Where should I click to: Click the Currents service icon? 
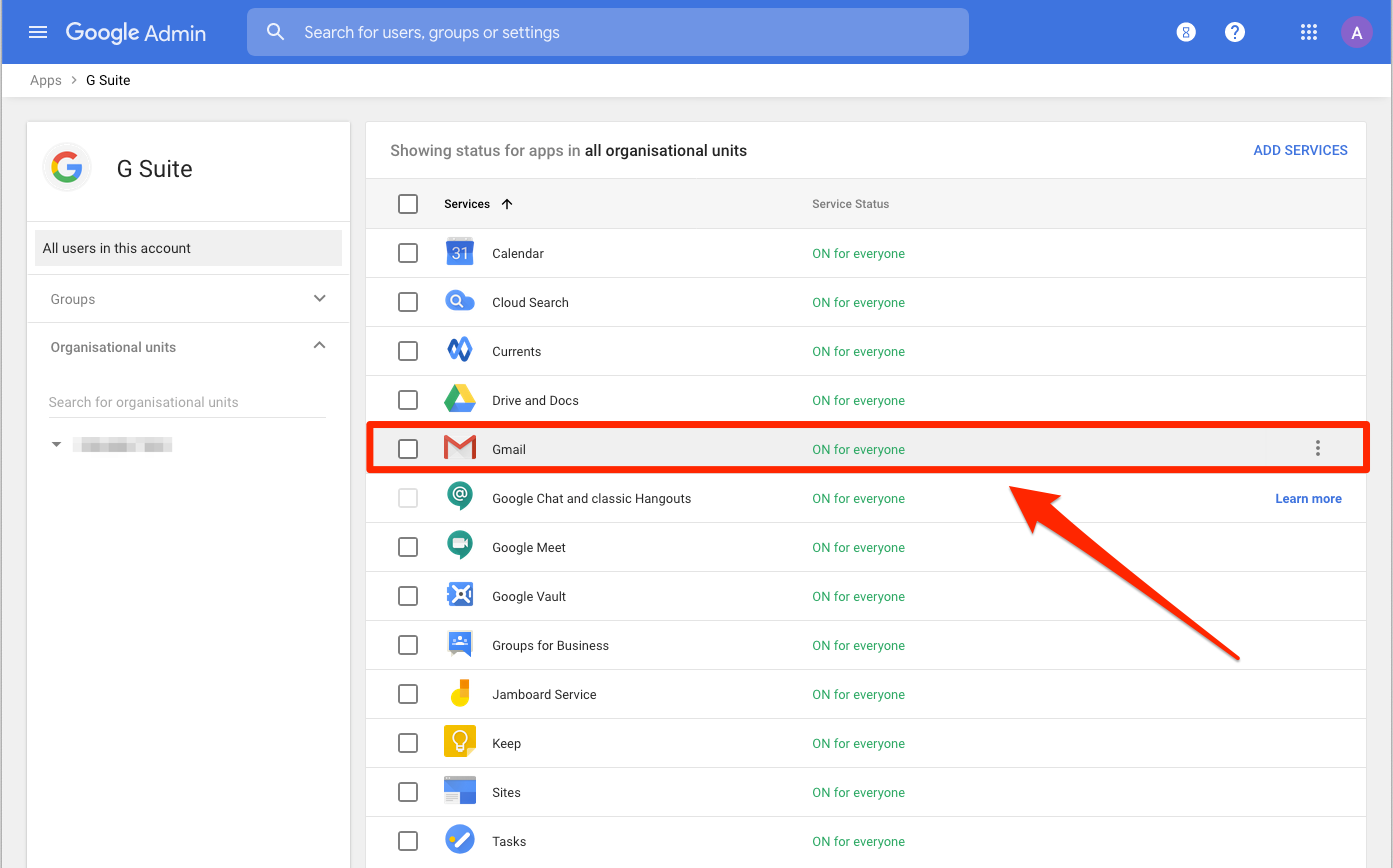point(460,351)
